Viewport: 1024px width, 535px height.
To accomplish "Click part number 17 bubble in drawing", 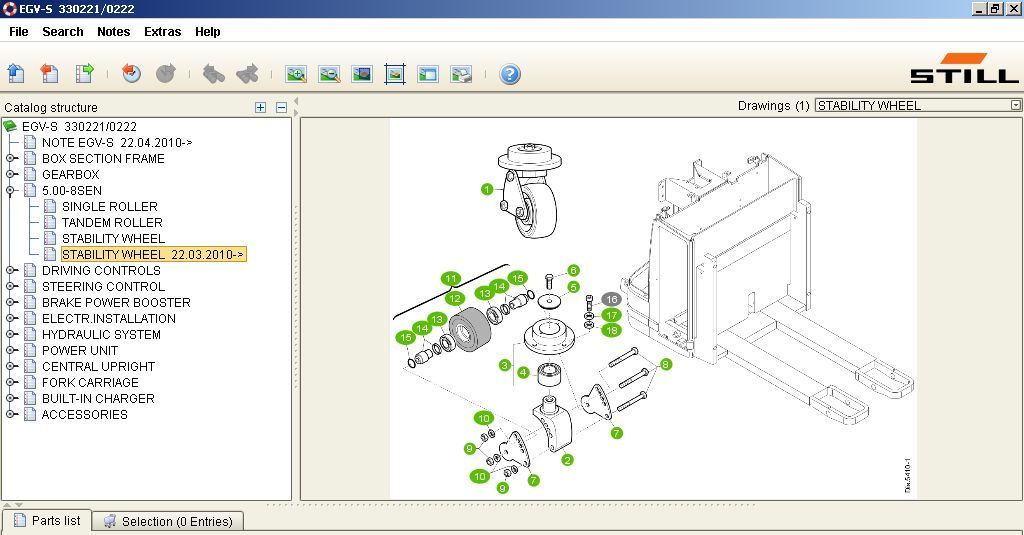I will 611,315.
